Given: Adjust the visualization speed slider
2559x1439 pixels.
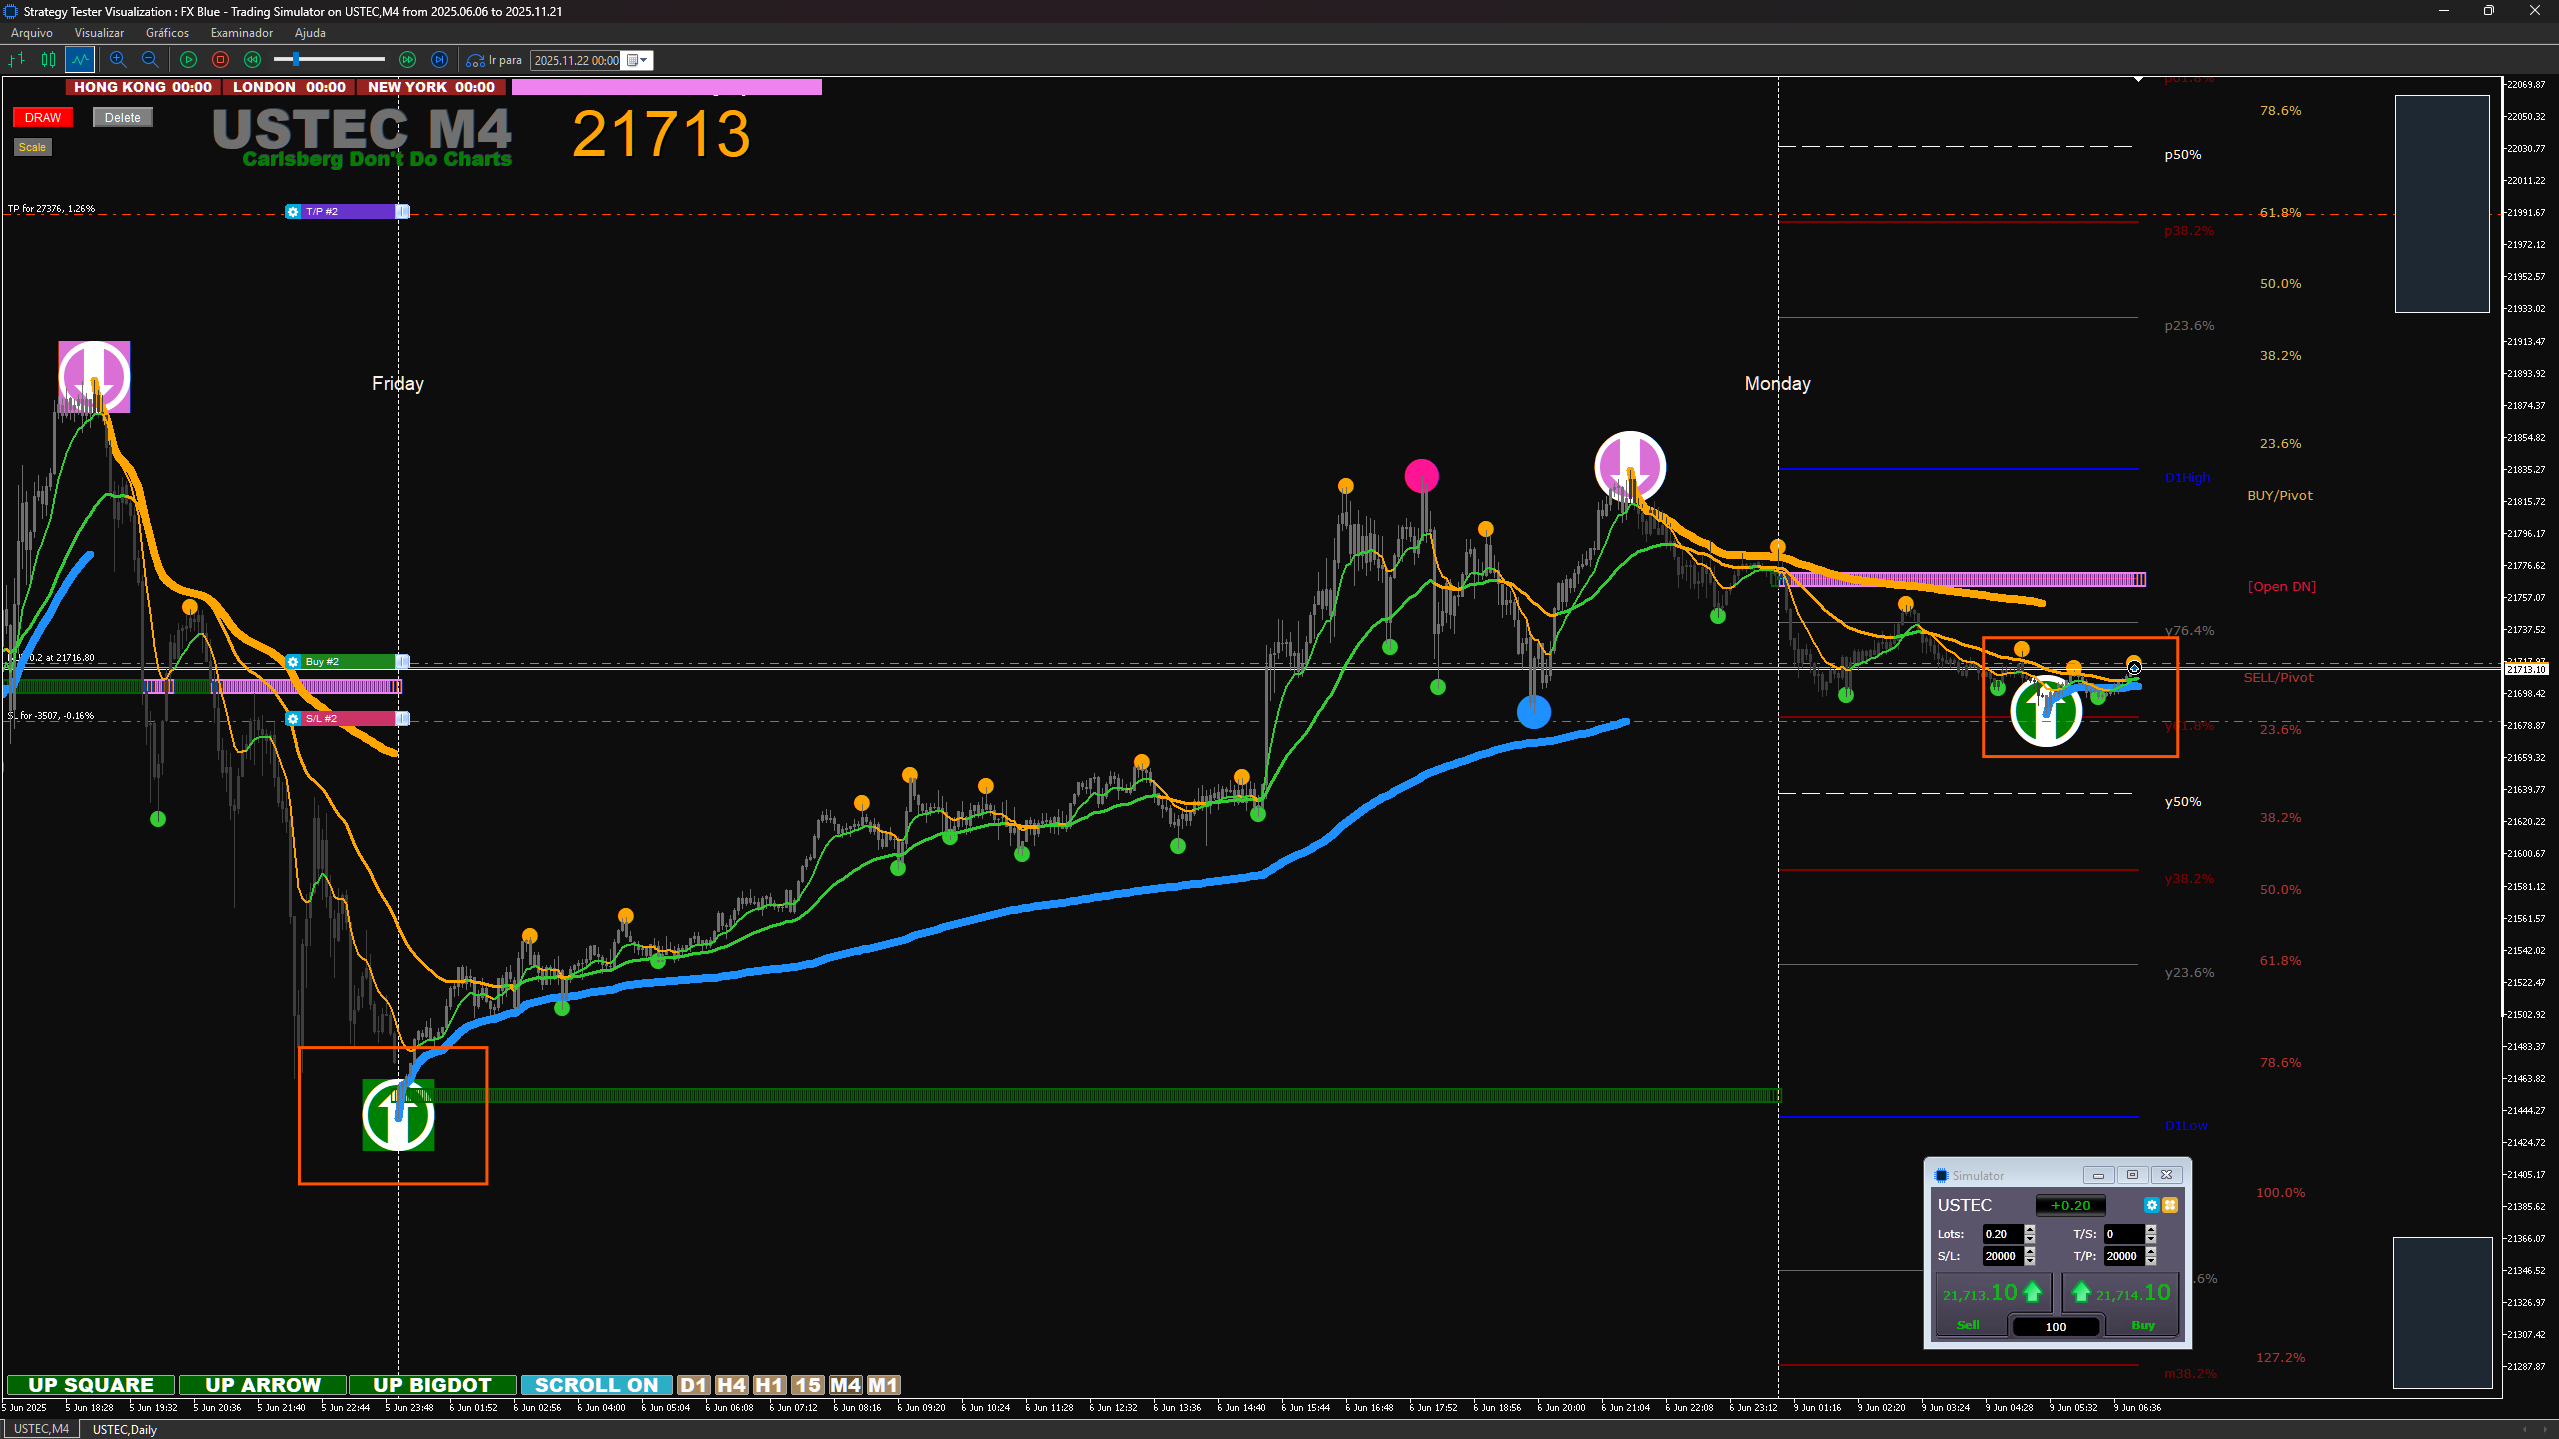Looking at the screenshot, I should pos(296,60).
